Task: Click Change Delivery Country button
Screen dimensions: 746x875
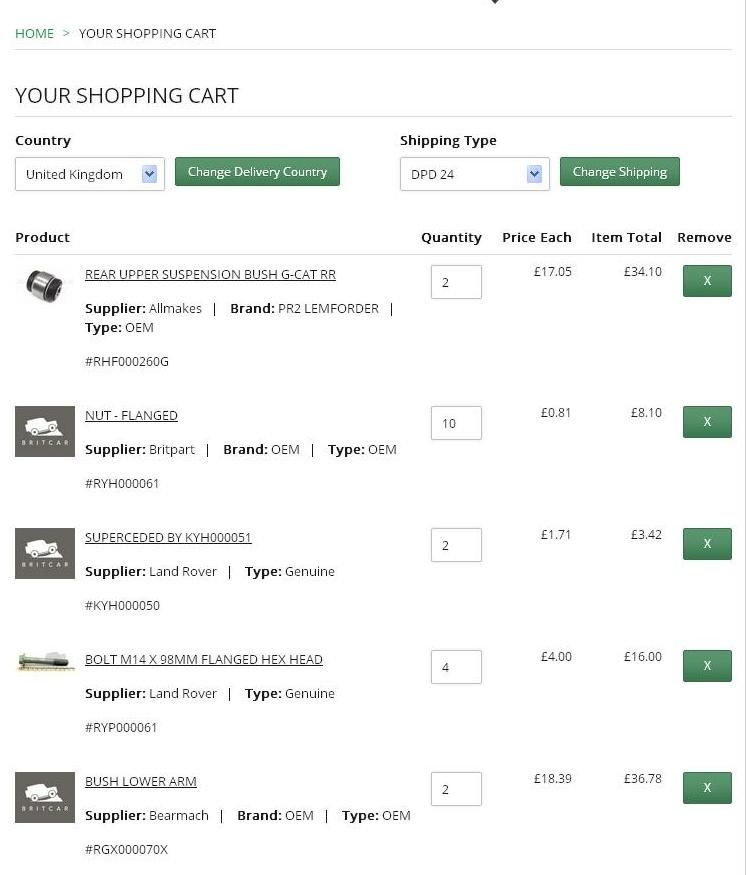Action: [257, 171]
